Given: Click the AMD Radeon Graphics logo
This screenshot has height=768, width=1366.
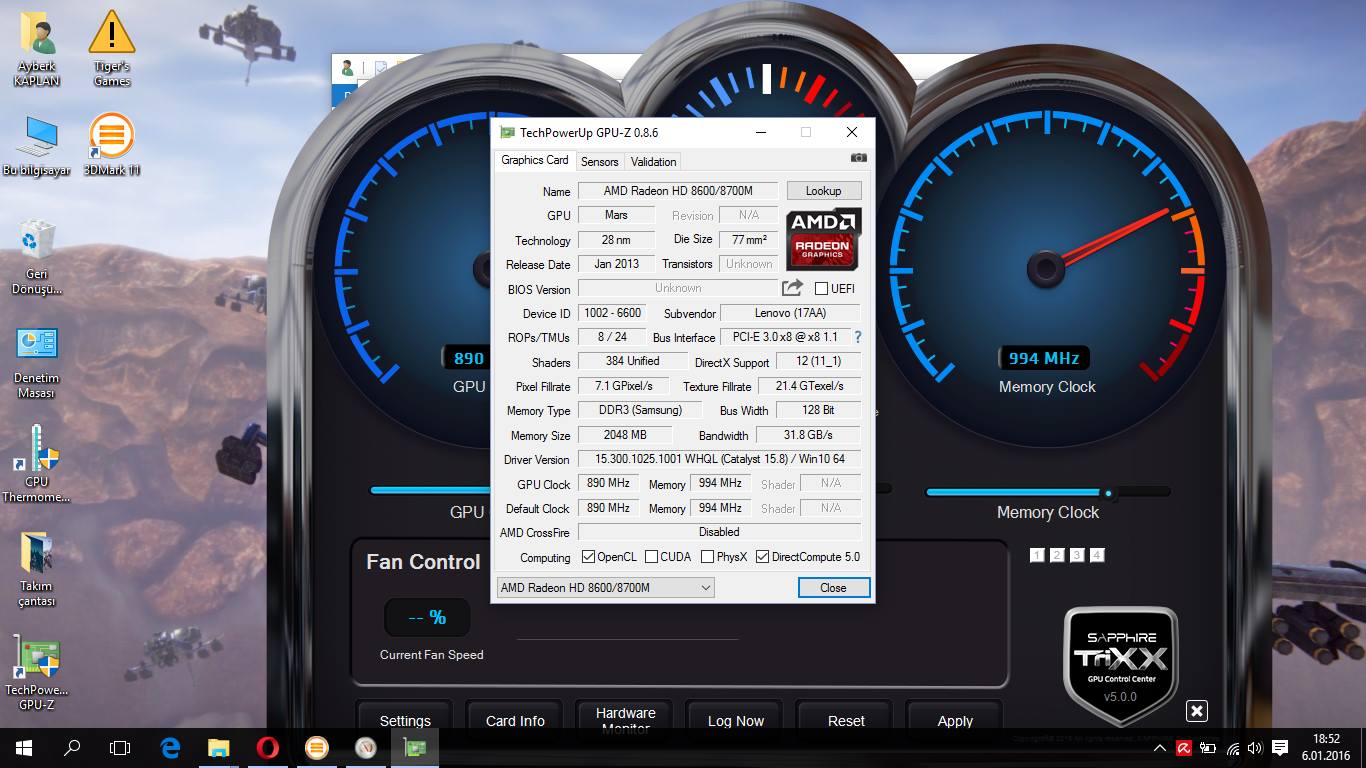Looking at the screenshot, I should tap(823, 238).
